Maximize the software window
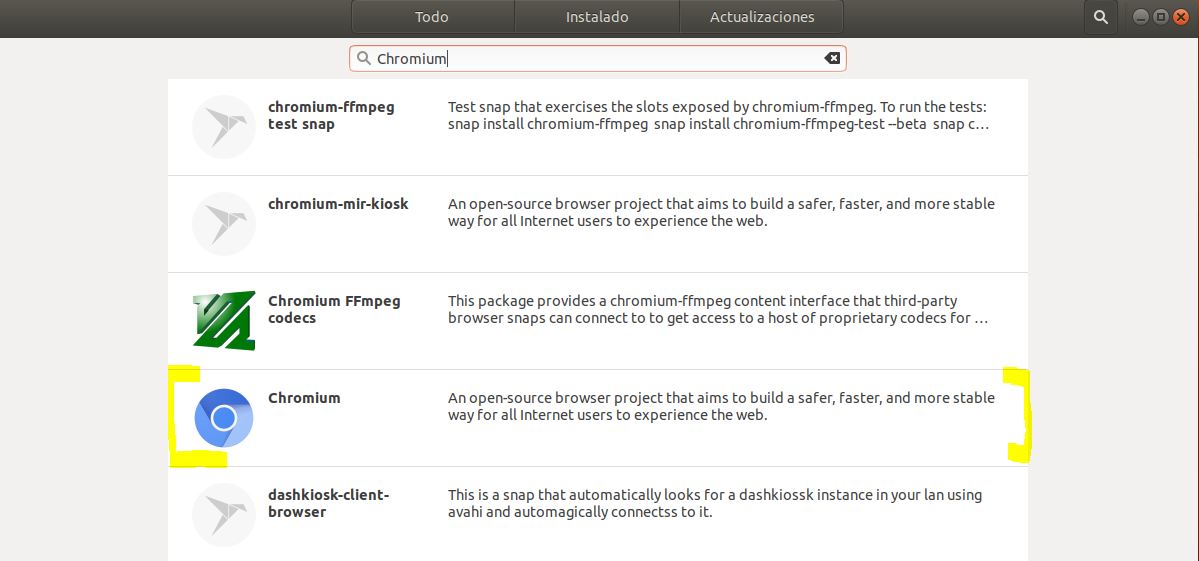The image size is (1199, 561). point(1161,17)
